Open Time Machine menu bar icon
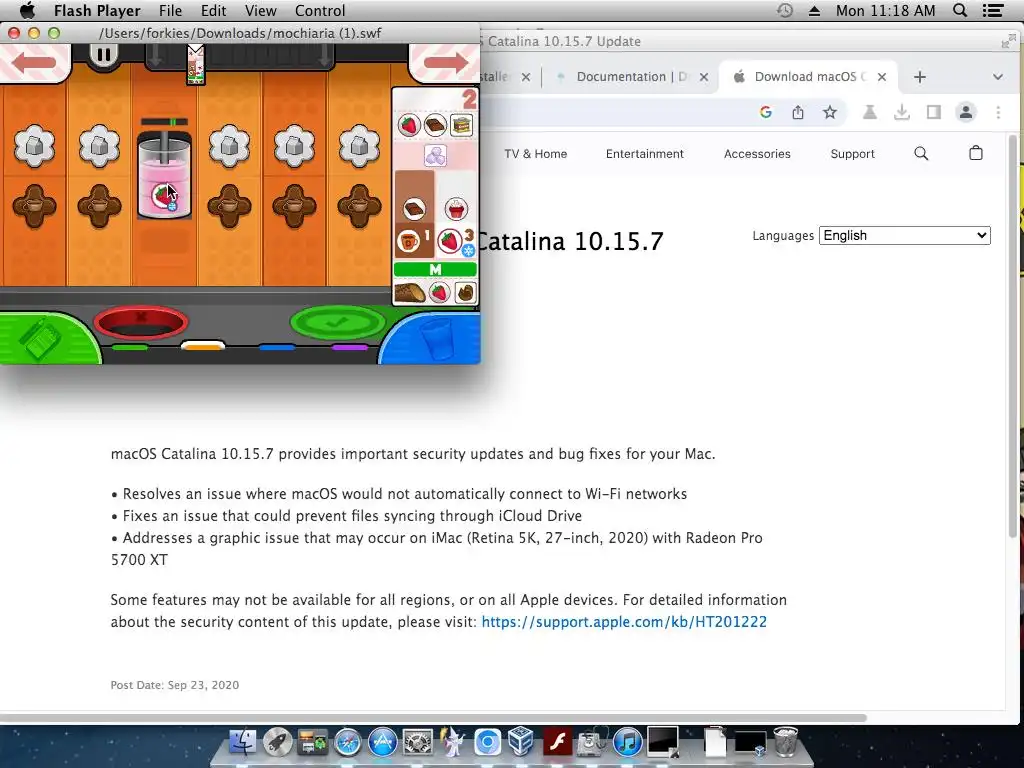The width and height of the screenshot is (1024, 768). click(785, 10)
